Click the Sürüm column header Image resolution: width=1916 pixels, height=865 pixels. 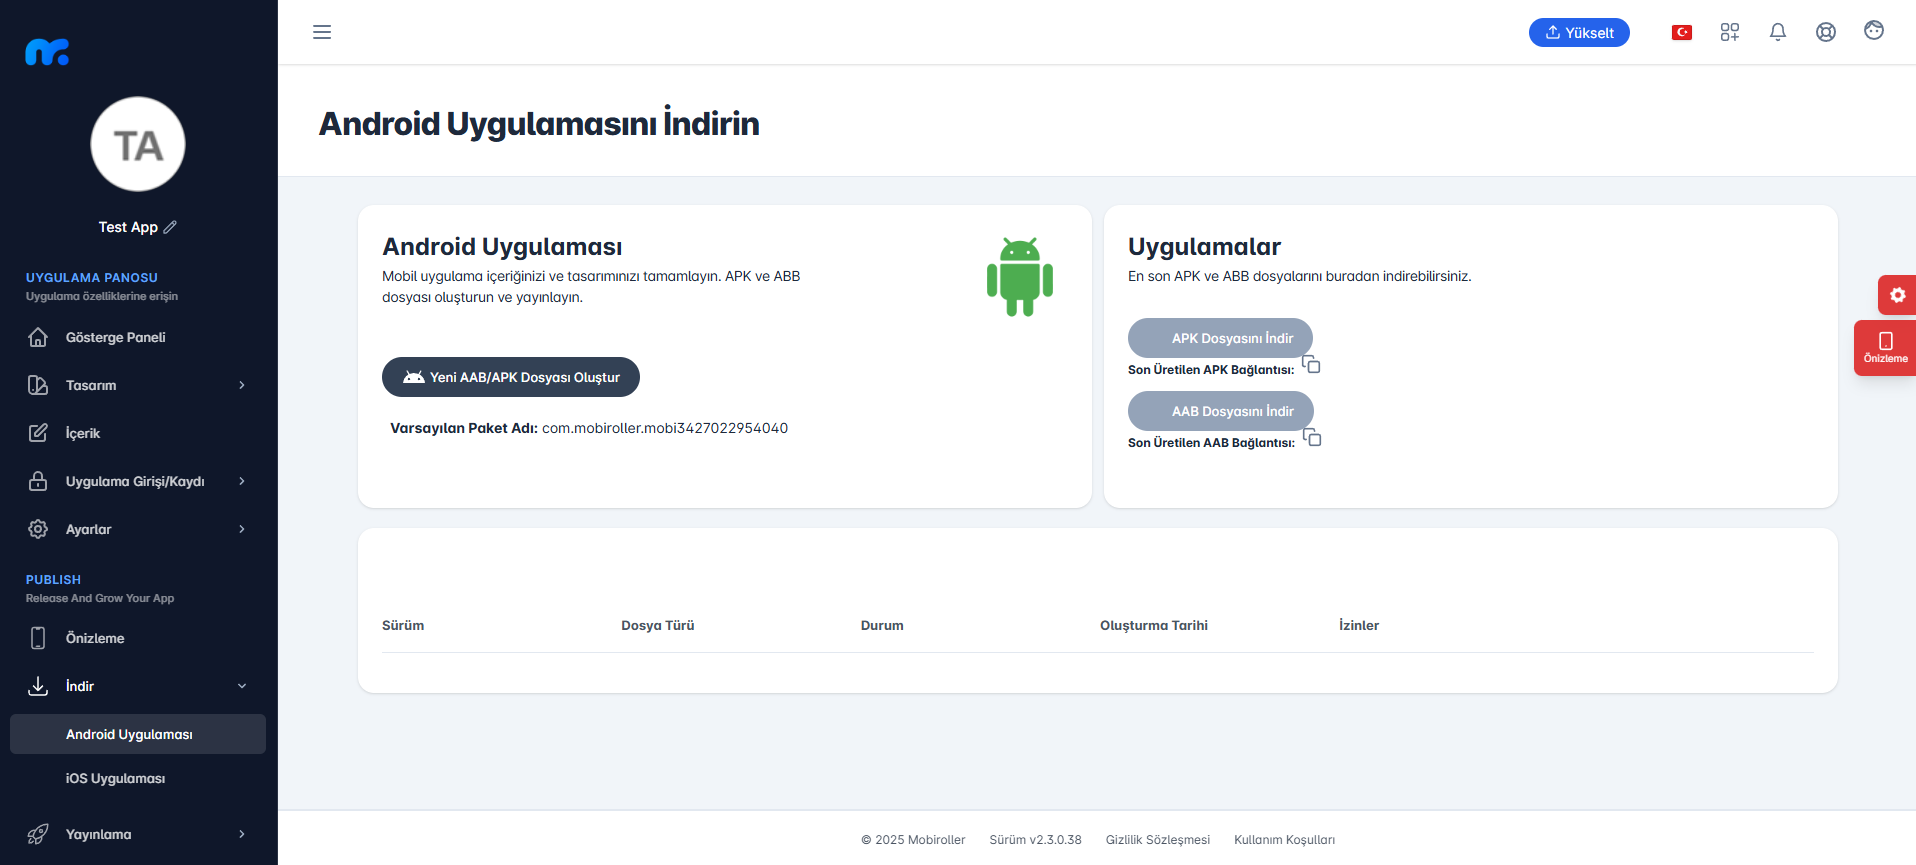tap(403, 625)
